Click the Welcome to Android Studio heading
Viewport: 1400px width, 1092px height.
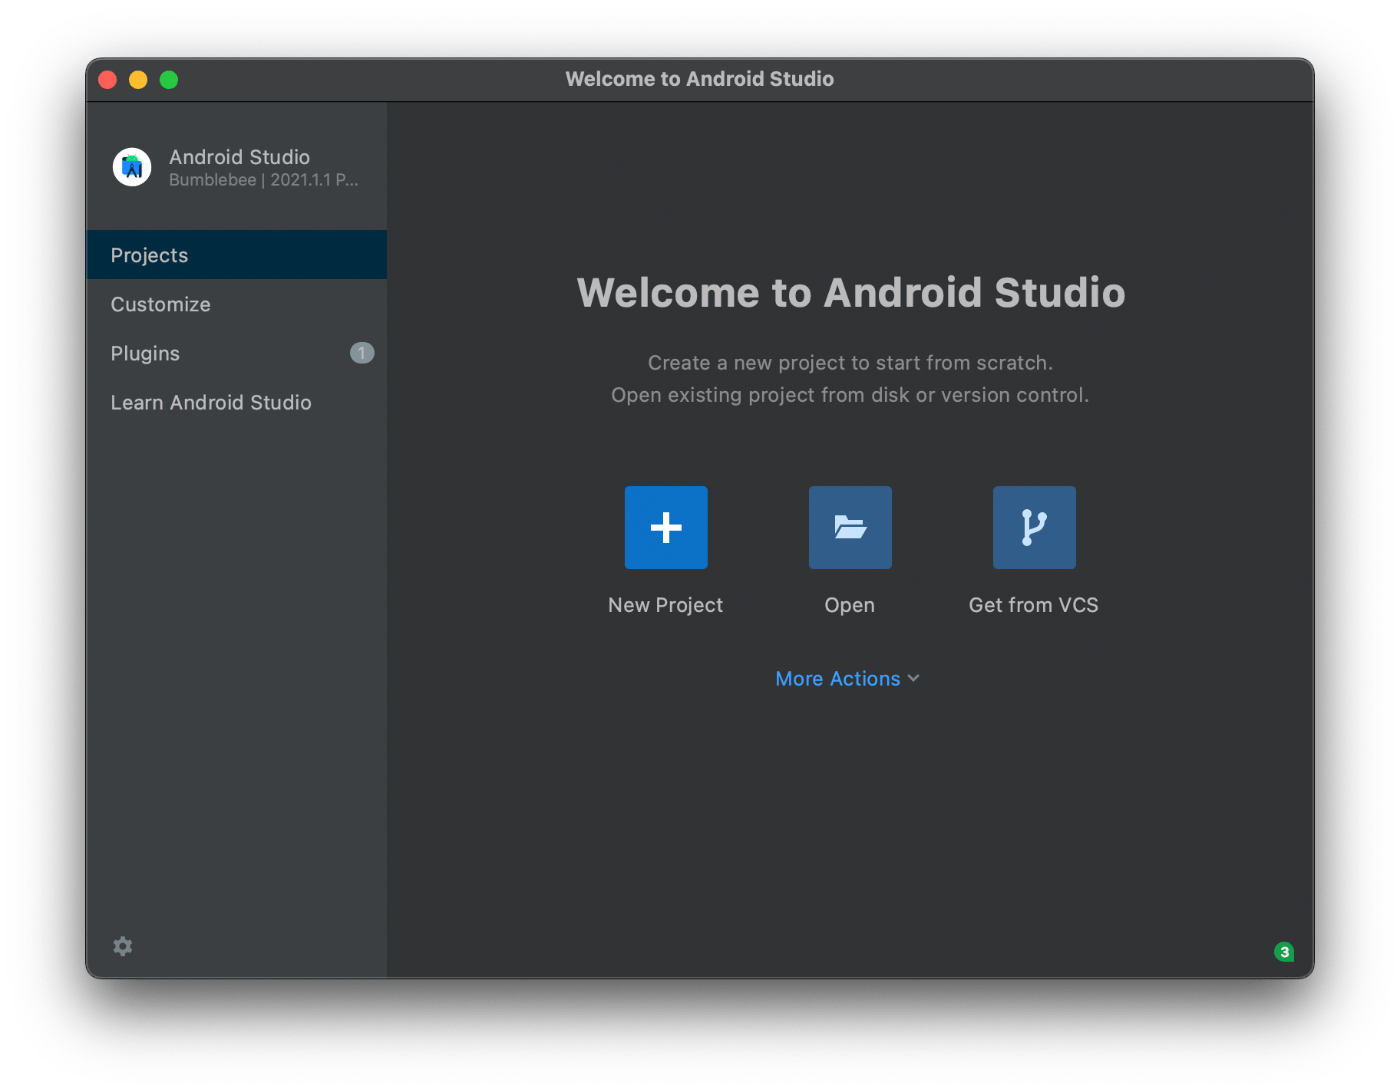[851, 293]
